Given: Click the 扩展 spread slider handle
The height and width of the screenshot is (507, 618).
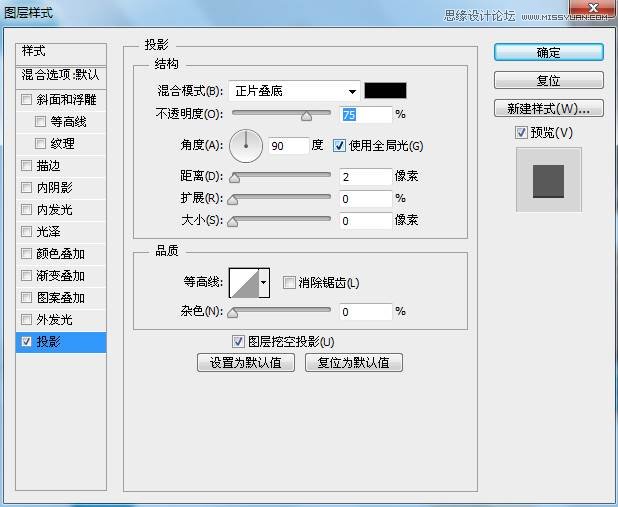Looking at the screenshot, I should 233,200.
